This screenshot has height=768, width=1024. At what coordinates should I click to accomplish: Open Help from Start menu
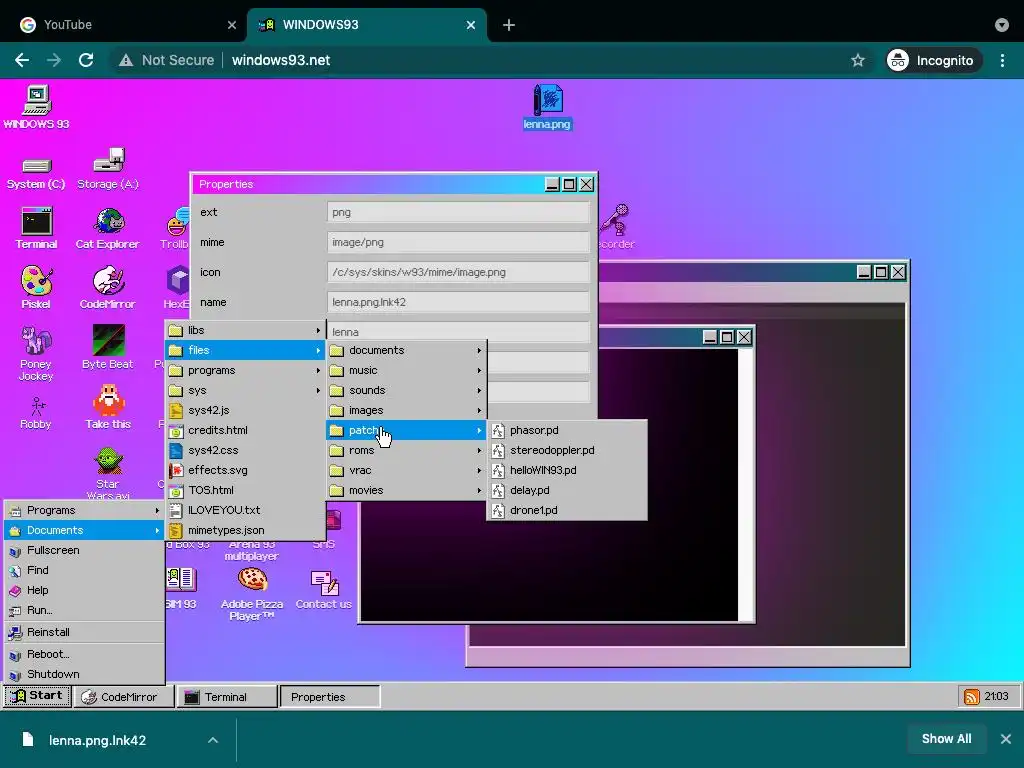tap(84, 590)
